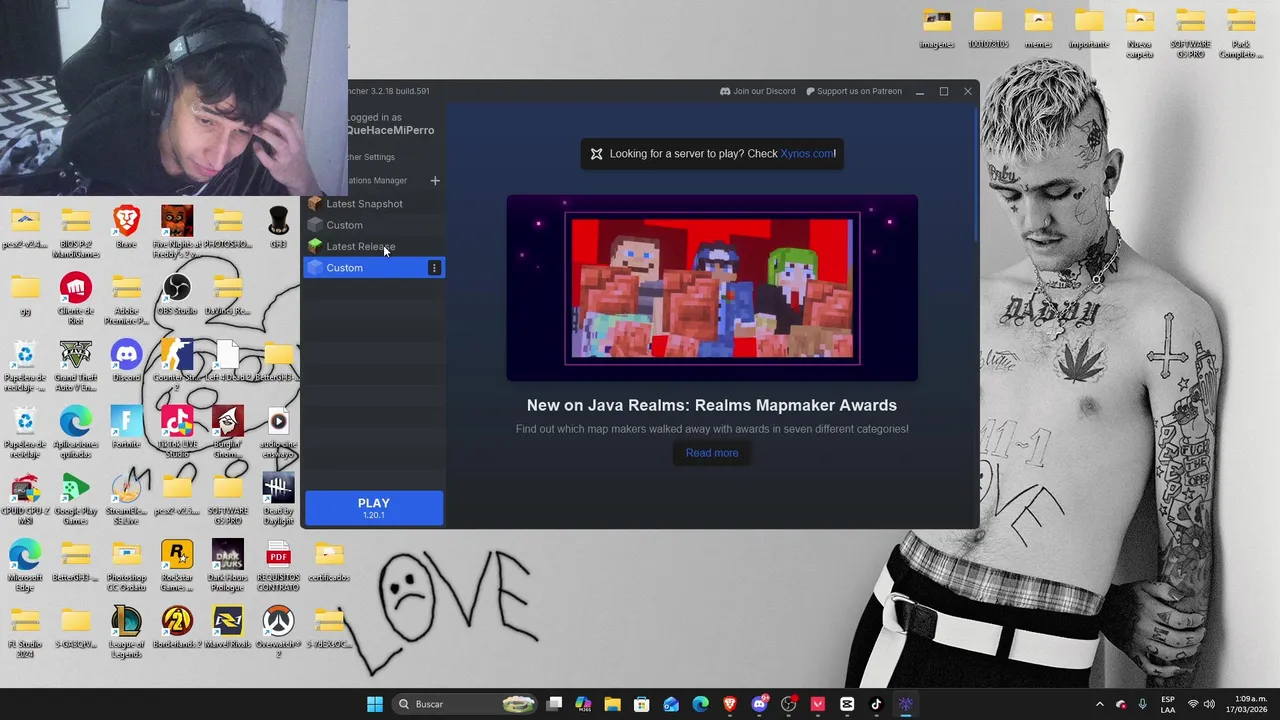Select the Latest Snapshot installation
Viewport: 1280px width, 720px height.
[373, 204]
